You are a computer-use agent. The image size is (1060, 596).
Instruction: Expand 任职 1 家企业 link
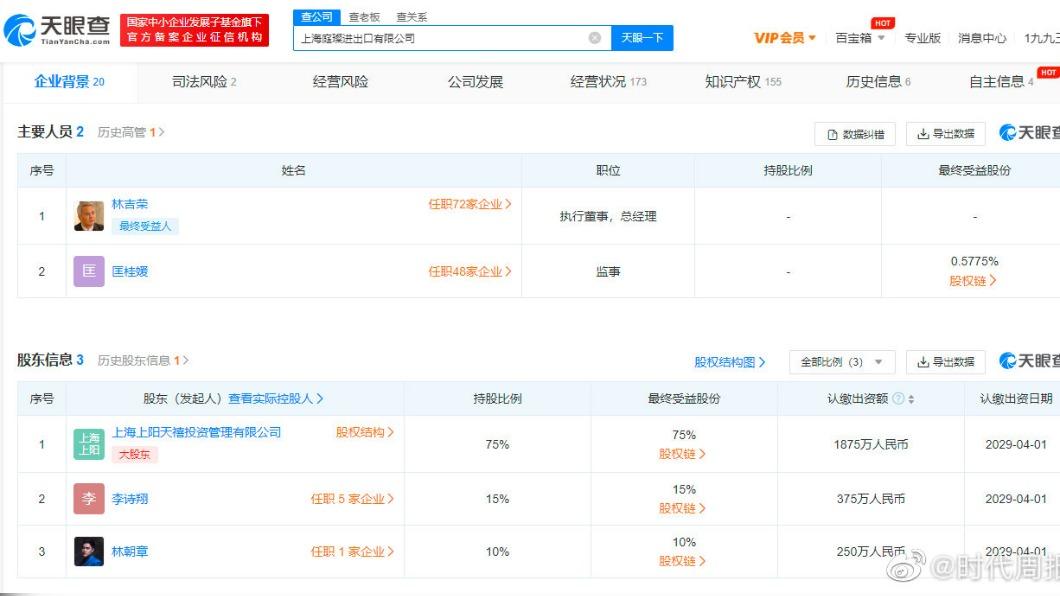(x=352, y=551)
